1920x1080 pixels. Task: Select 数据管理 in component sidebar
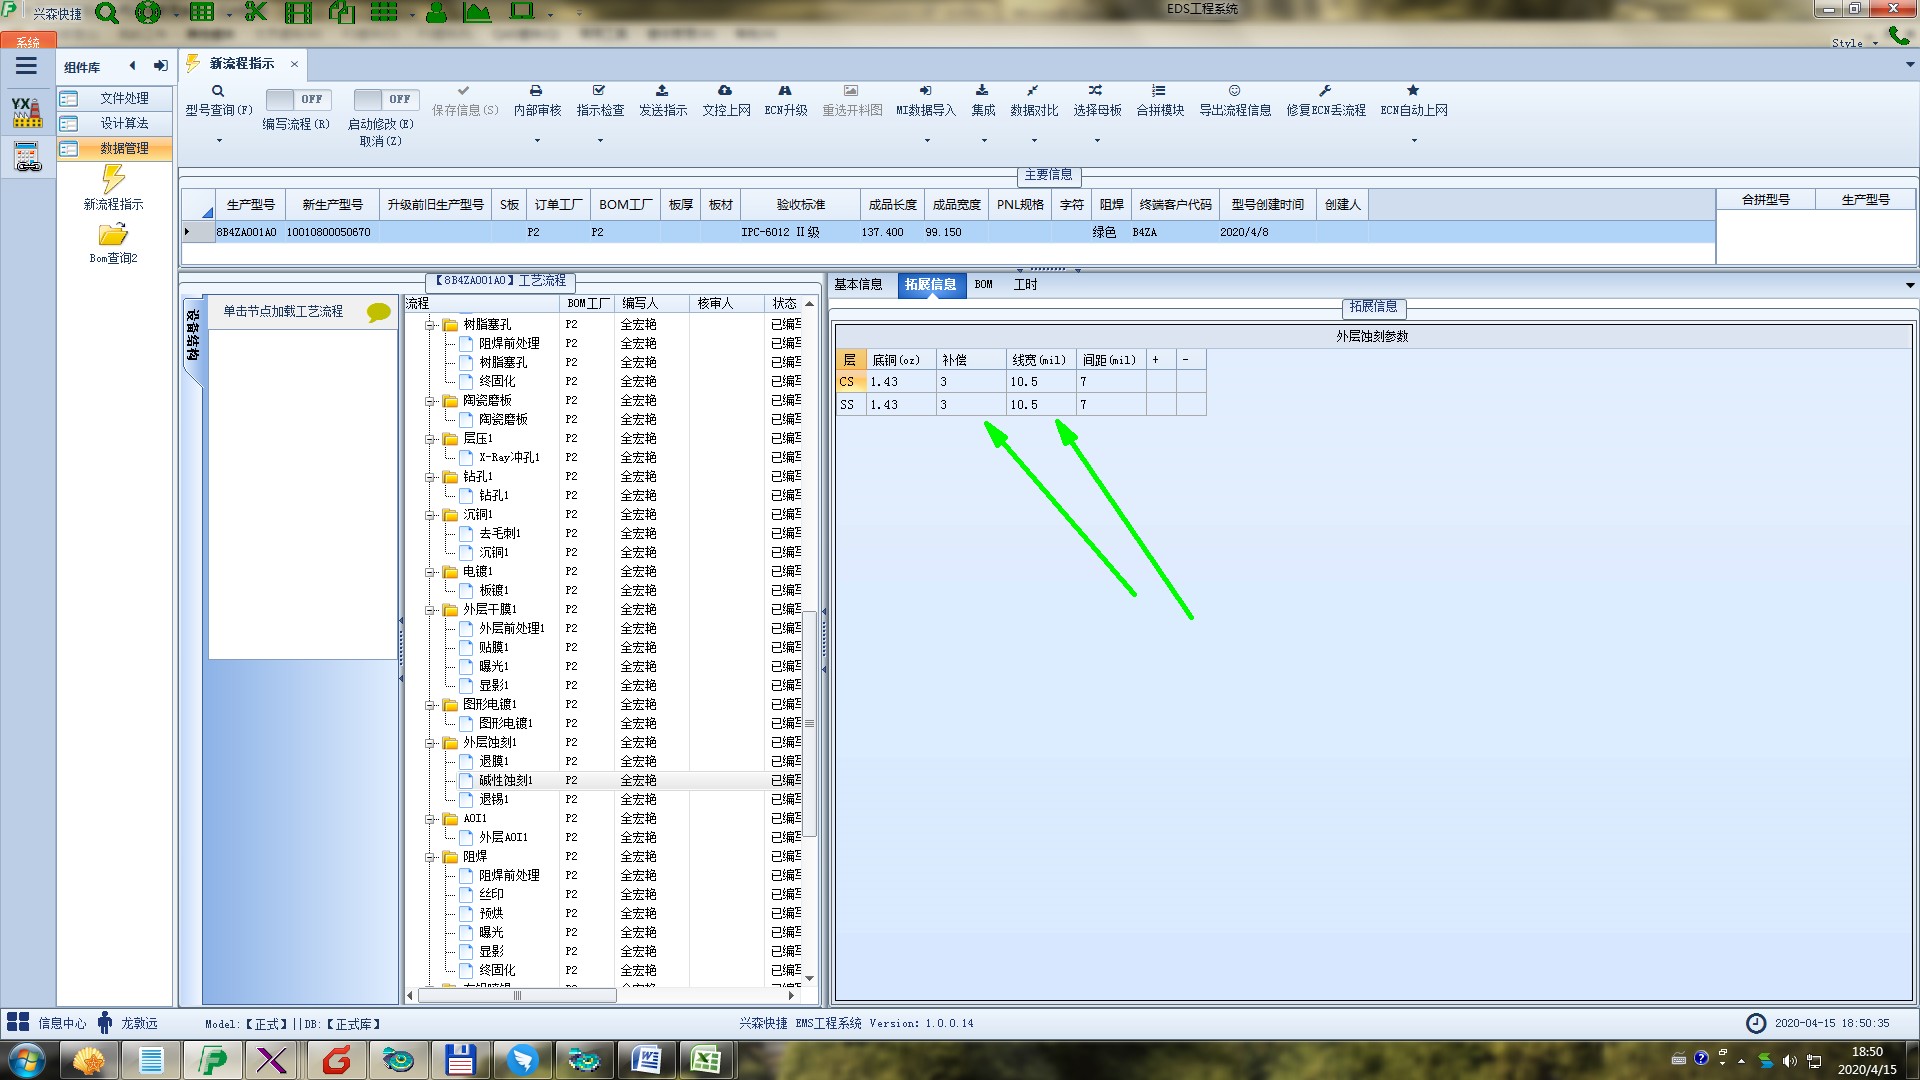124,148
